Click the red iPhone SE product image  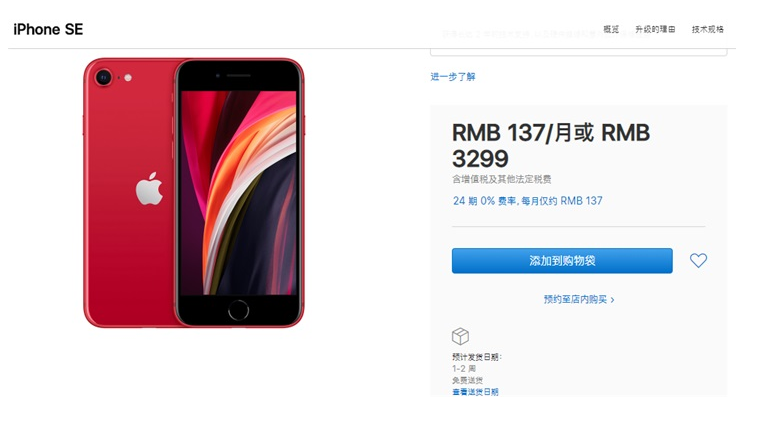tap(194, 193)
